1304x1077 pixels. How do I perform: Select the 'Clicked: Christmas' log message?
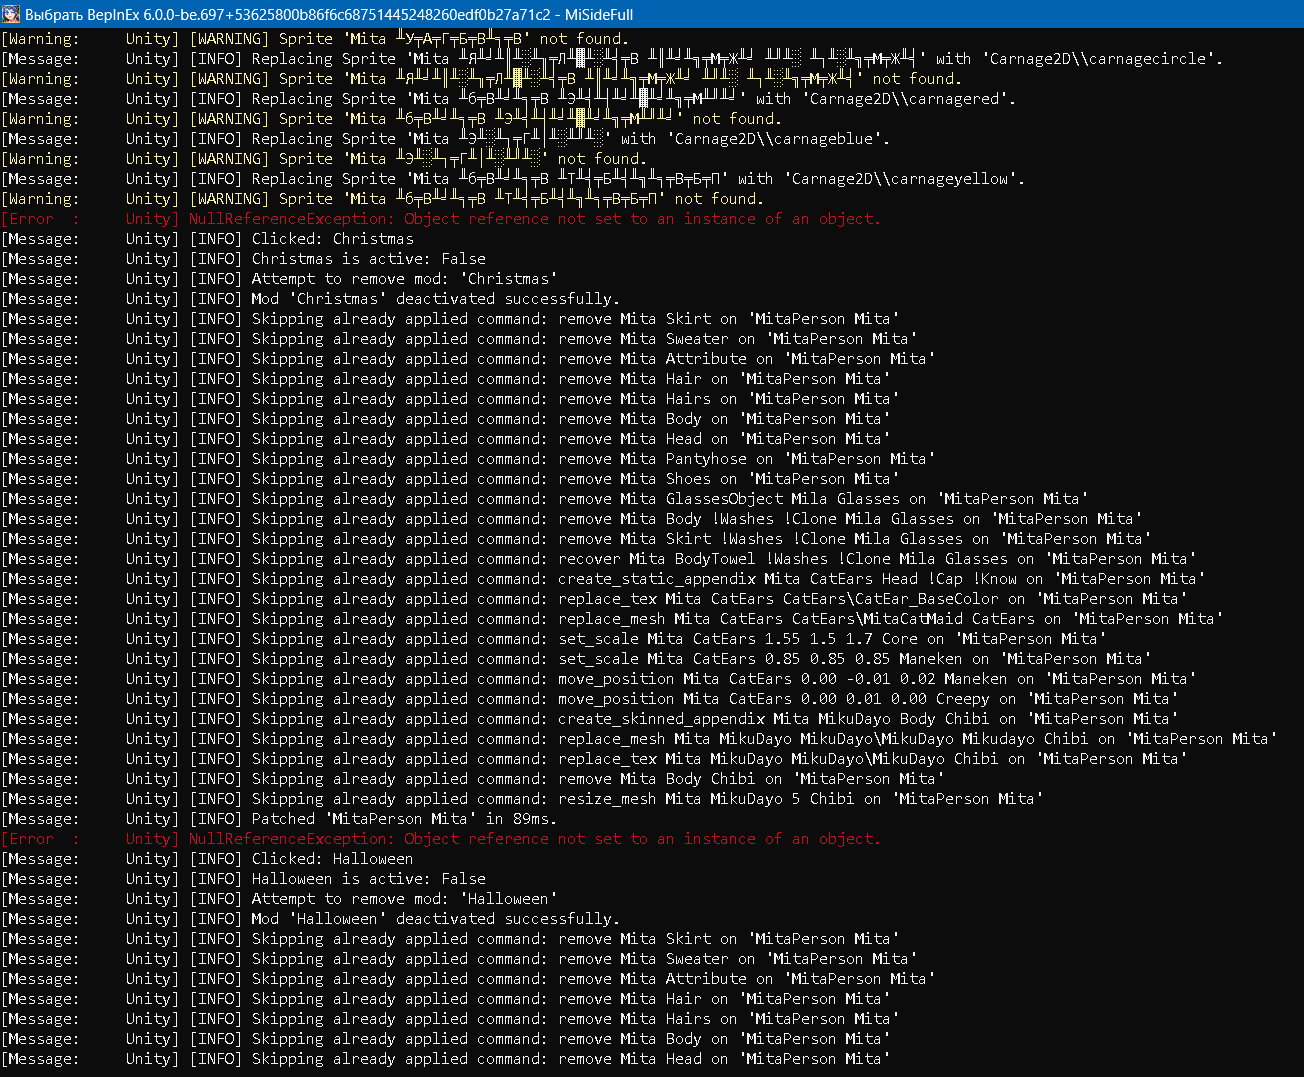coord(332,239)
